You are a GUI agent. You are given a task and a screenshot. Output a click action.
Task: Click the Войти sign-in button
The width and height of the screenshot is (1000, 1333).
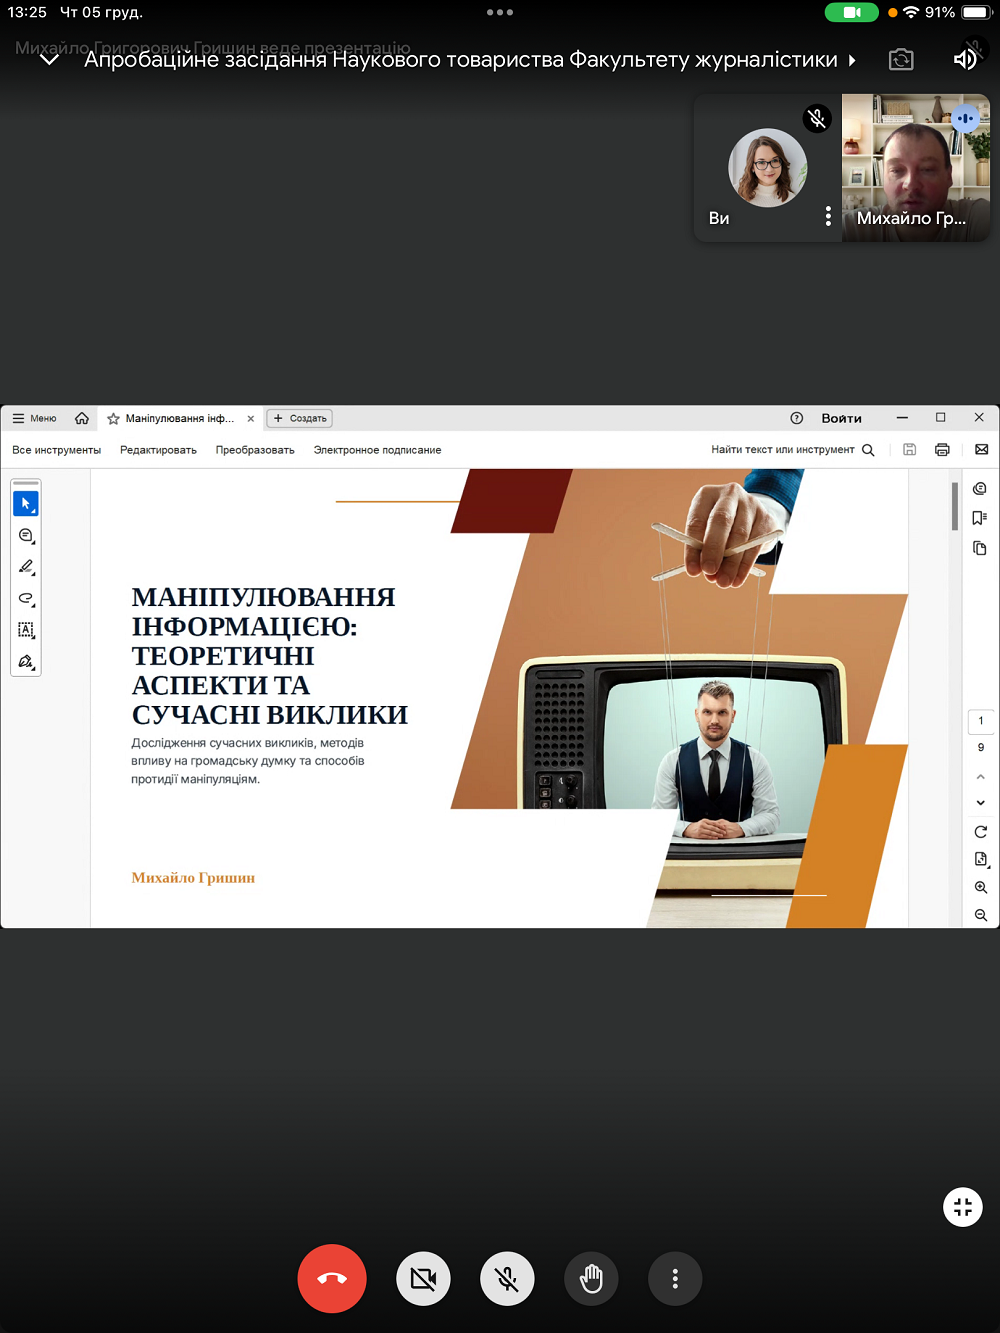[x=841, y=418]
